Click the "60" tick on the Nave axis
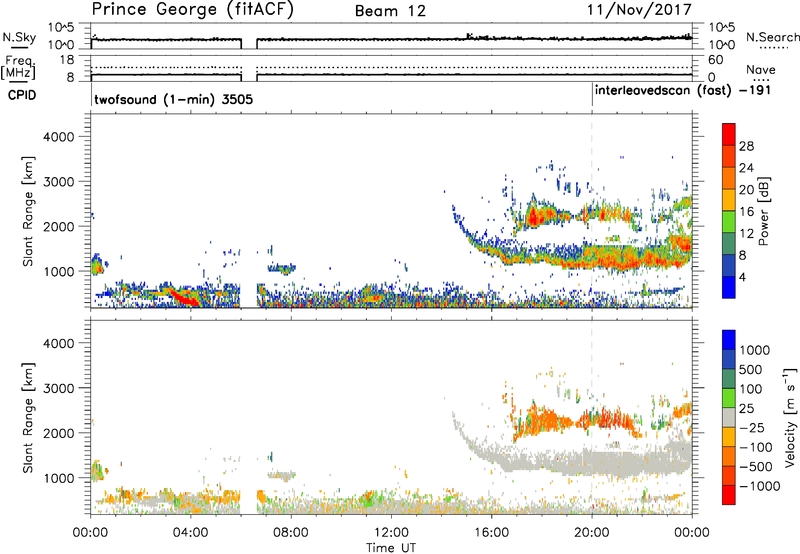Screen dimensions: 800x554 click(x=715, y=60)
